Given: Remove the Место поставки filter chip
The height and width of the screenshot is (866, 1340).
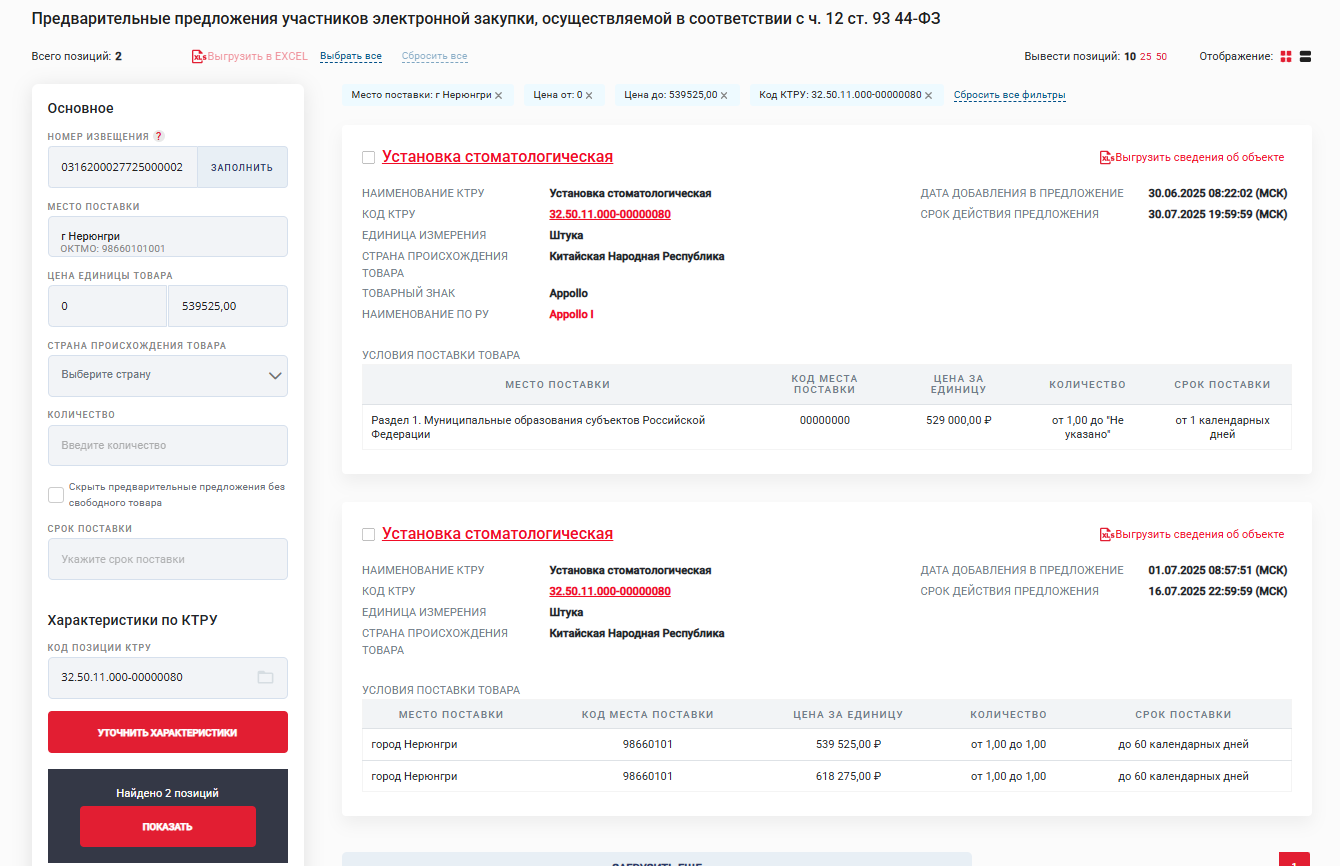Looking at the screenshot, I should (x=498, y=96).
